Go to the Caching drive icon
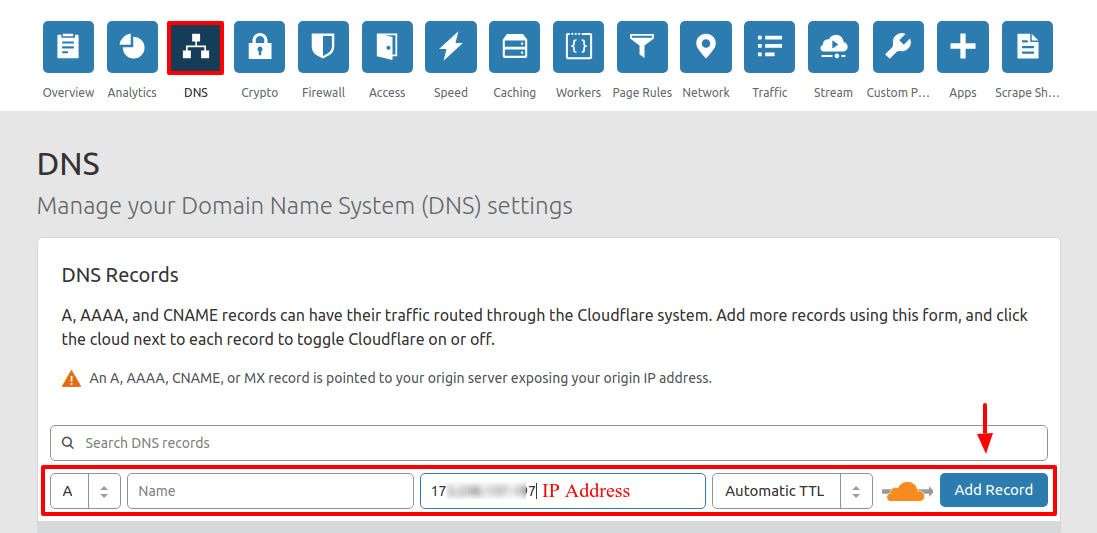The image size is (1097, 533). (515, 47)
